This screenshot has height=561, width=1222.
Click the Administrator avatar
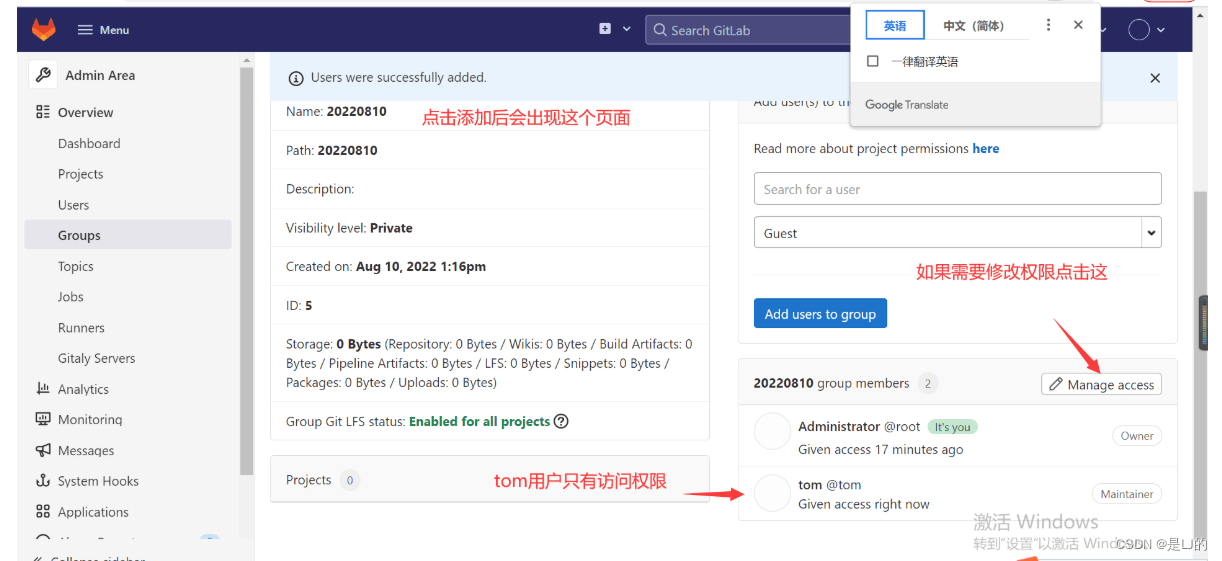(772, 431)
